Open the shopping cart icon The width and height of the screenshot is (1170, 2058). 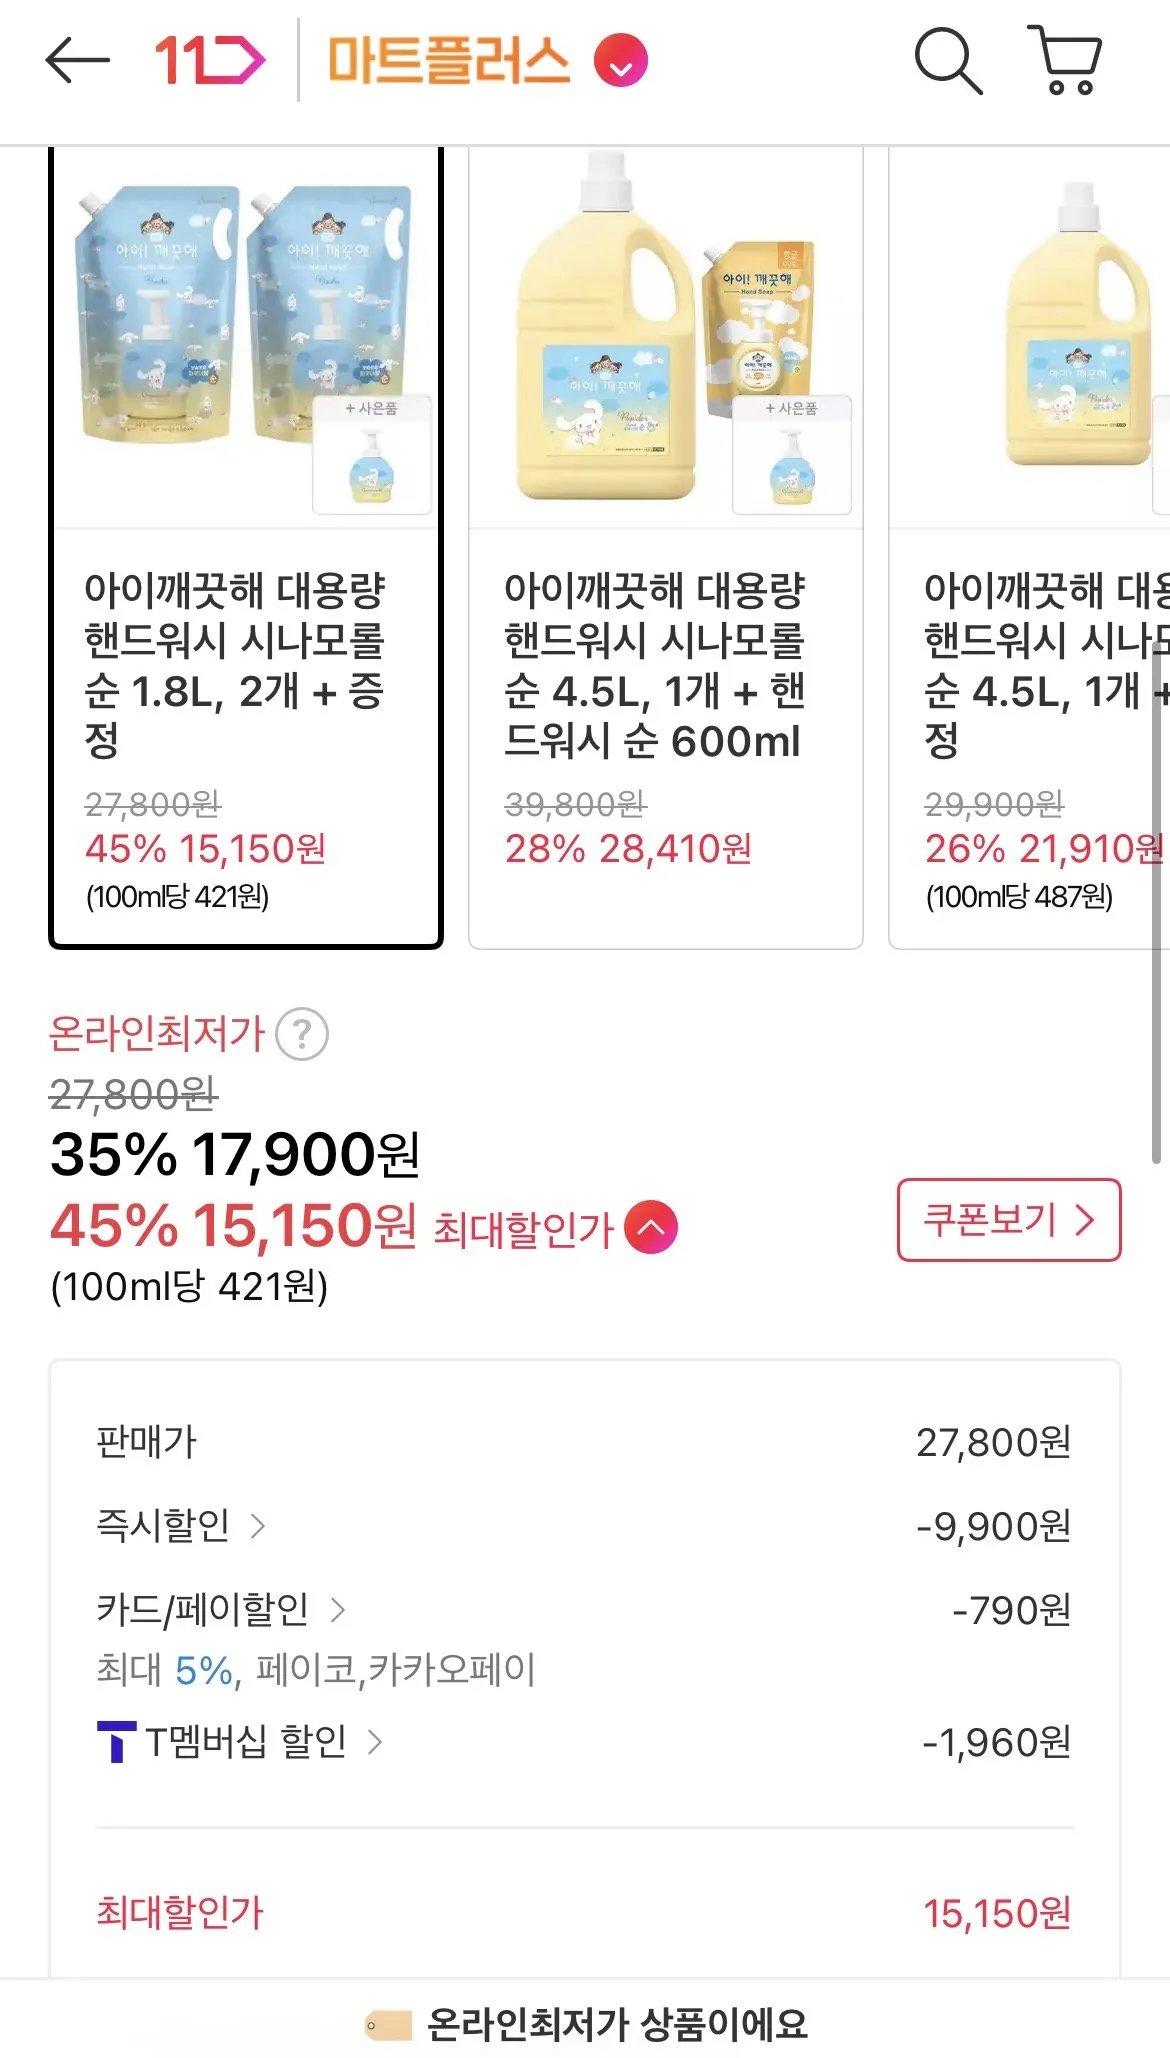point(1066,61)
